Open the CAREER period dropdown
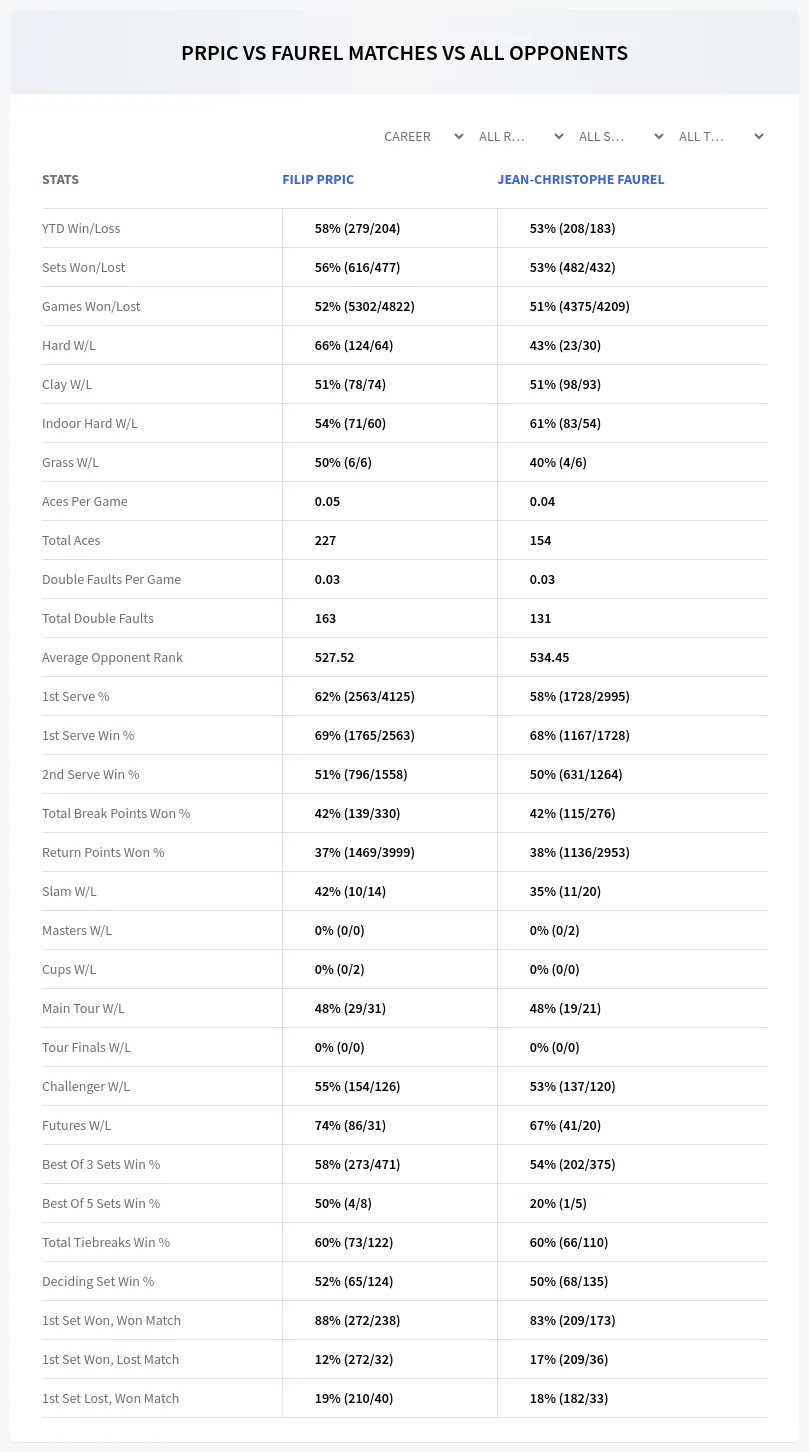 (423, 136)
